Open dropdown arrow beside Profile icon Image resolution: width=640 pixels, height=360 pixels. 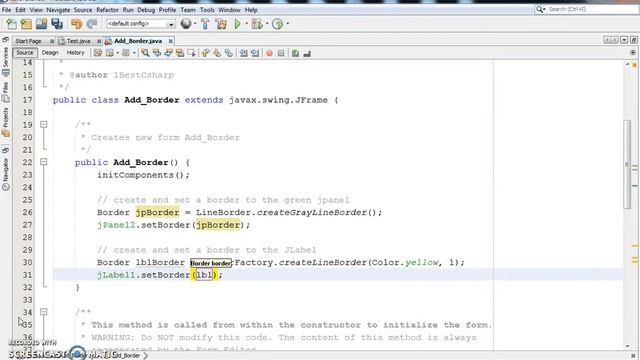pyautogui.click(x=288, y=24)
